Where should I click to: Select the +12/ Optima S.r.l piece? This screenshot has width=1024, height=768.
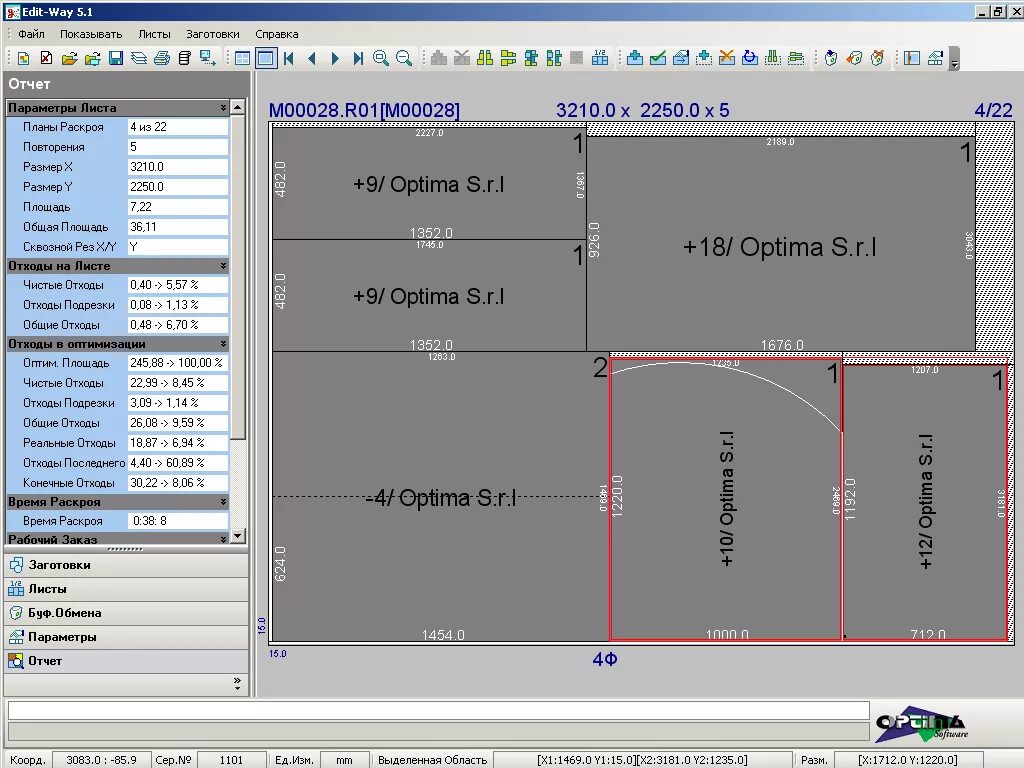pyautogui.click(x=925, y=502)
